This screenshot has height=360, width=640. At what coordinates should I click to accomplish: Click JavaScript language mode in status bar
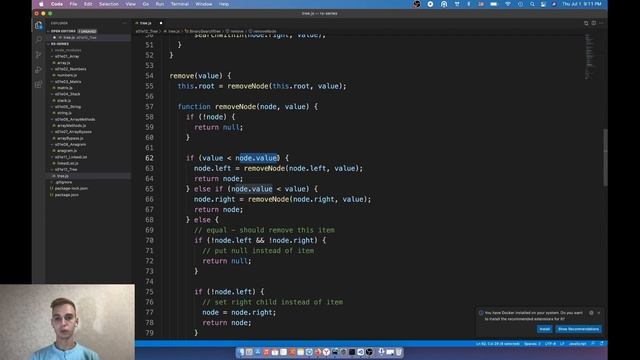click(577, 344)
